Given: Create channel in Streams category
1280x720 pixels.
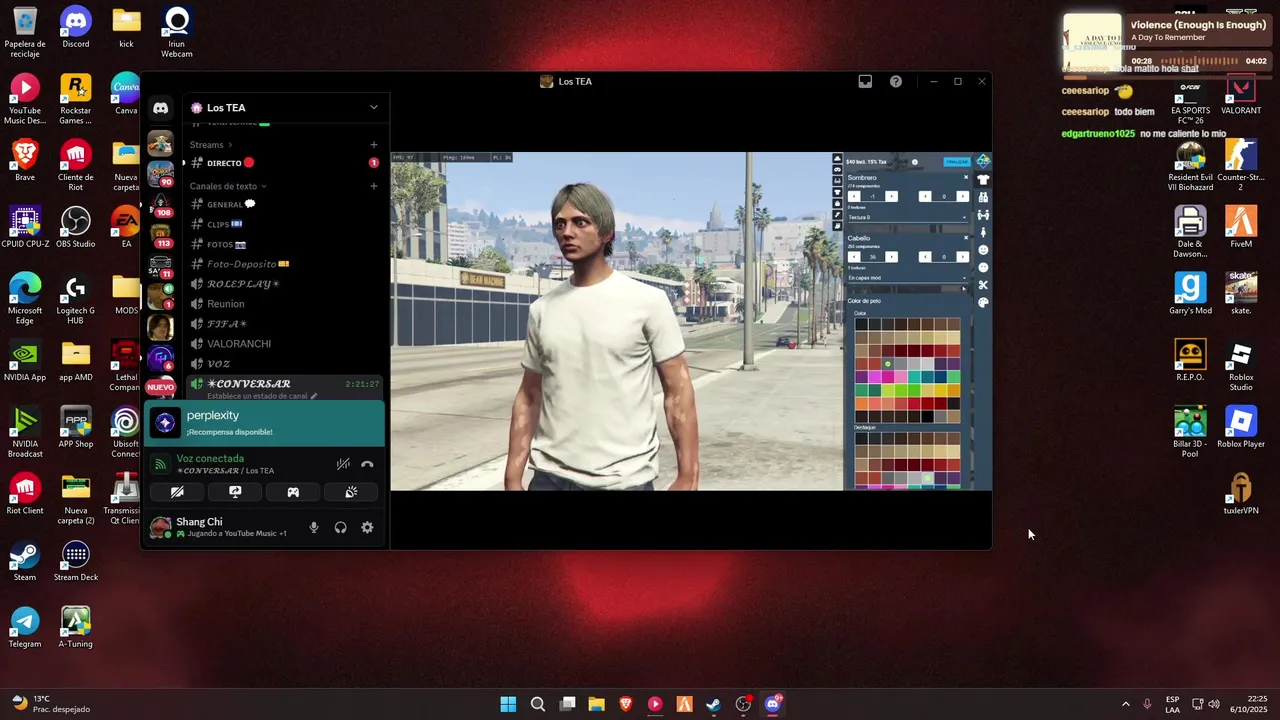Looking at the screenshot, I should pos(374,145).
